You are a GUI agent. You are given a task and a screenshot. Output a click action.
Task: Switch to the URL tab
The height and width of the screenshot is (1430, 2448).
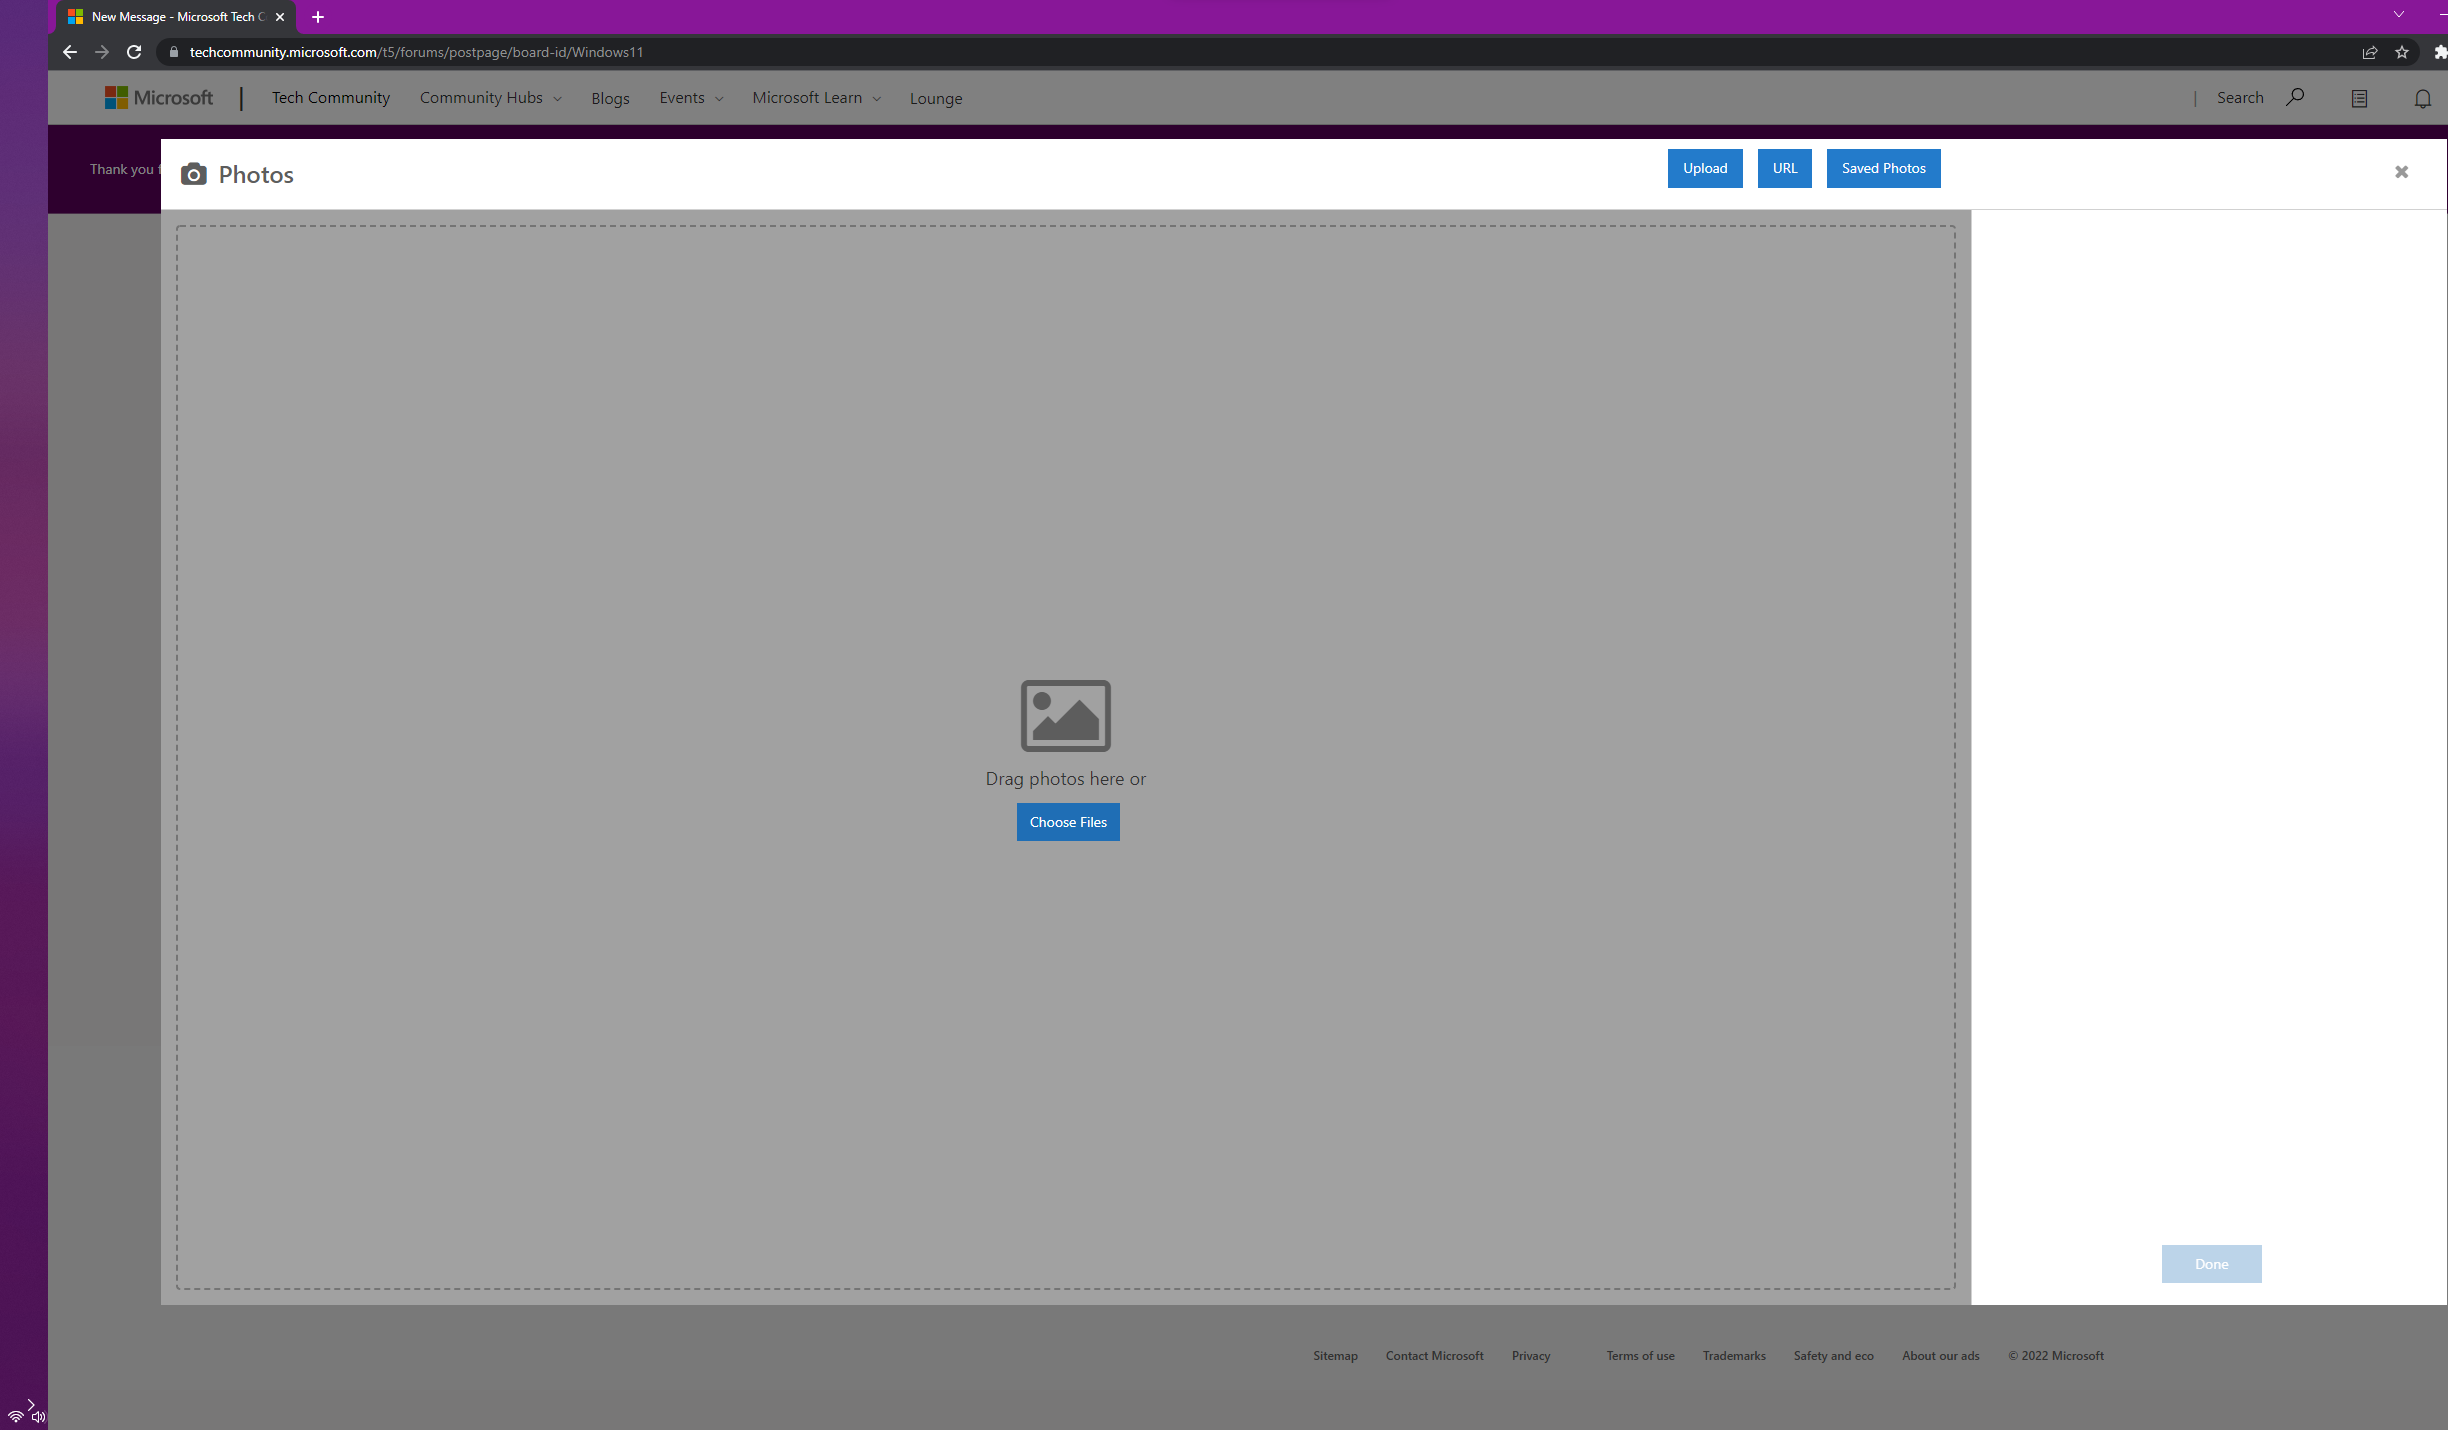pyautogui.click(x=1784, y=168)
